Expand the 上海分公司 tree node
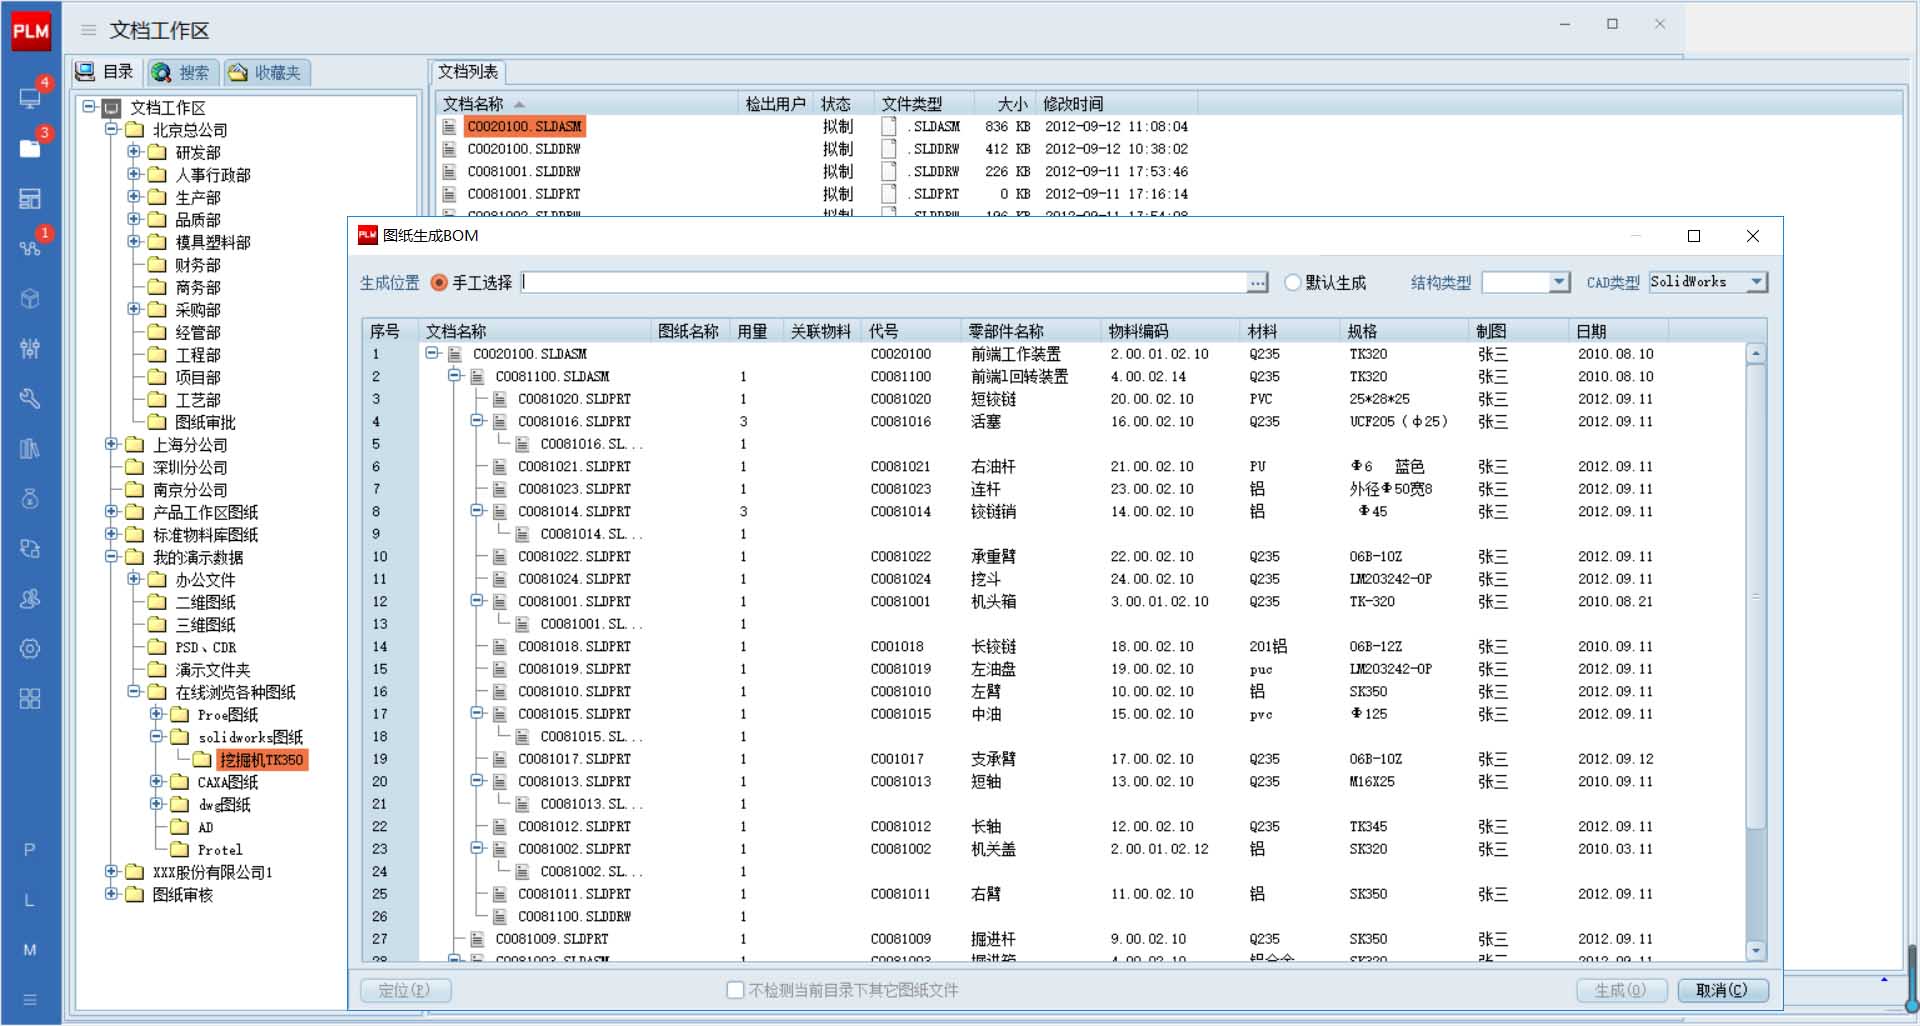Image resolution: width=1920 pixels, height=1026 pixels. click(112, 444)
